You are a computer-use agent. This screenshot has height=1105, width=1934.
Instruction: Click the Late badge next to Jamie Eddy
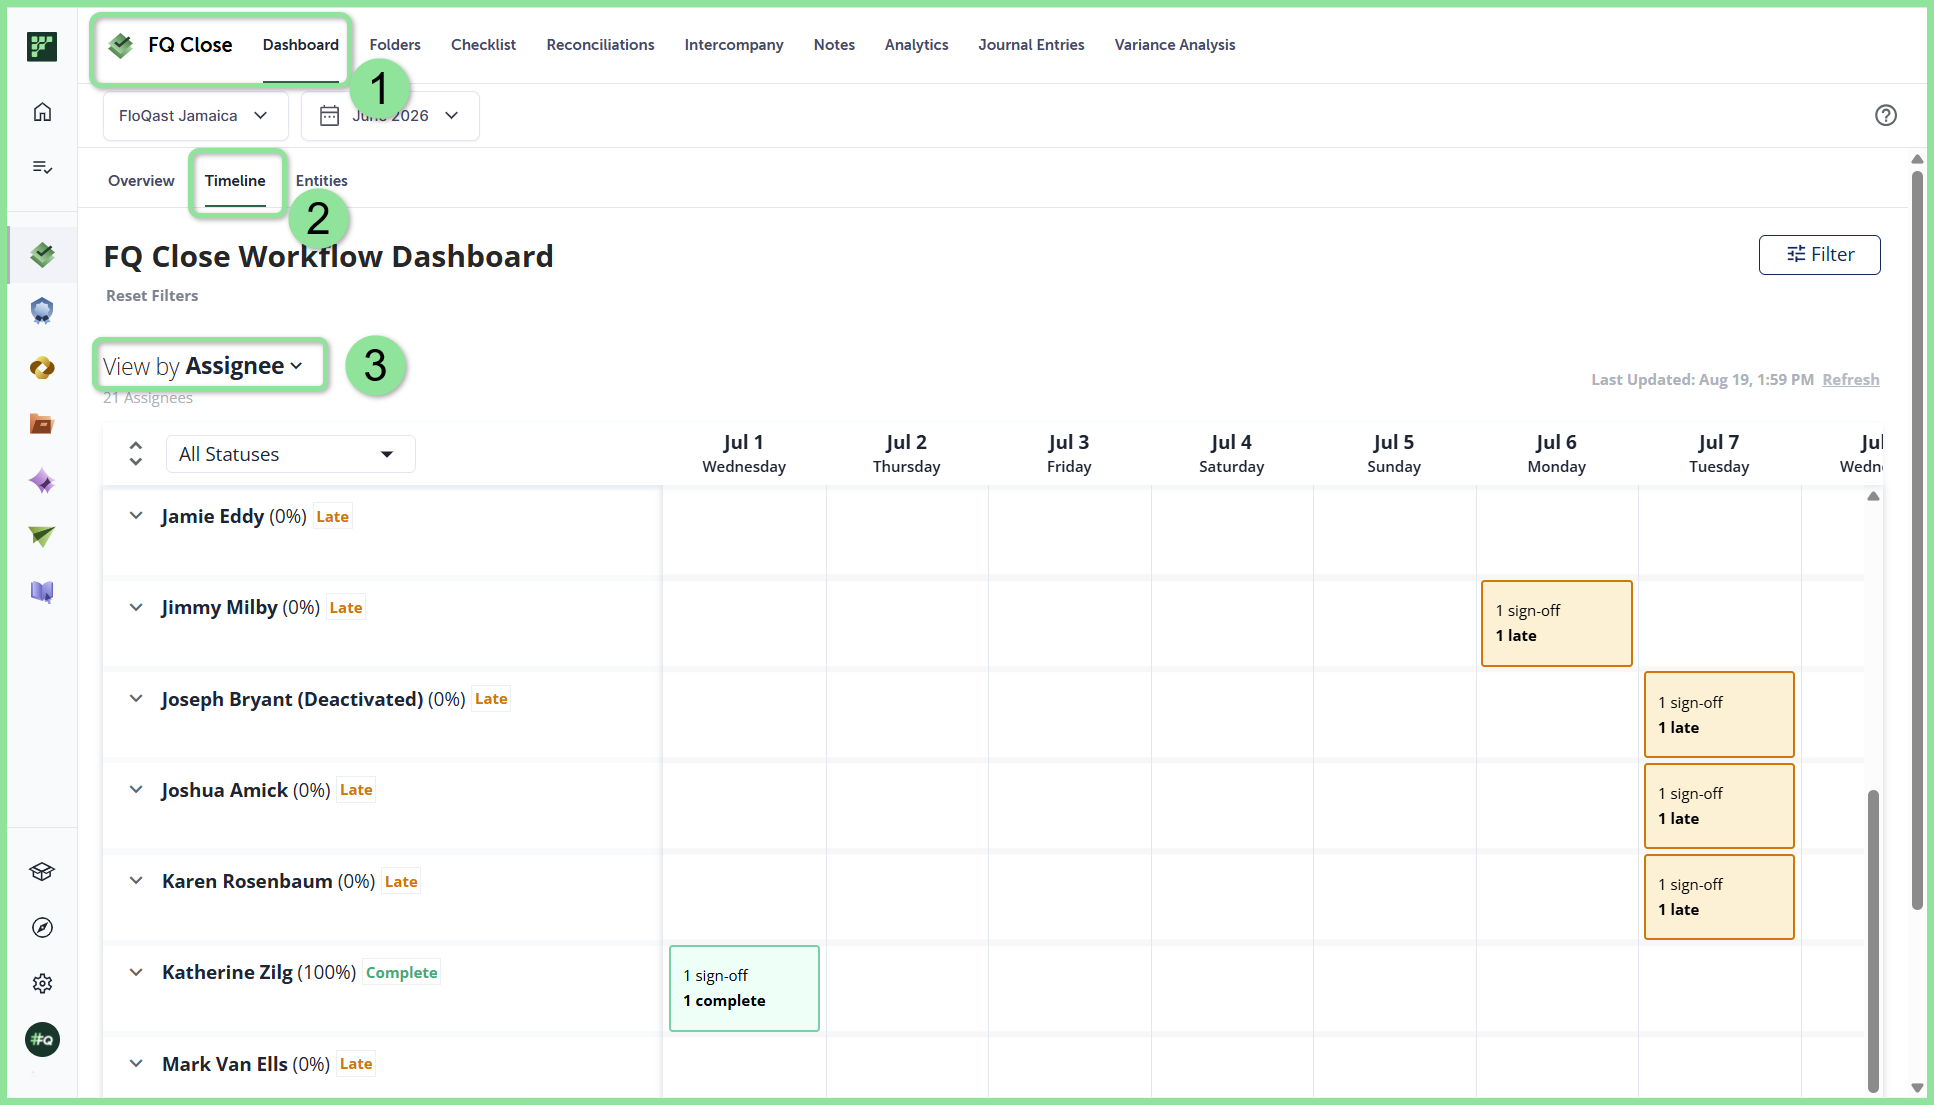coord(333,517)
